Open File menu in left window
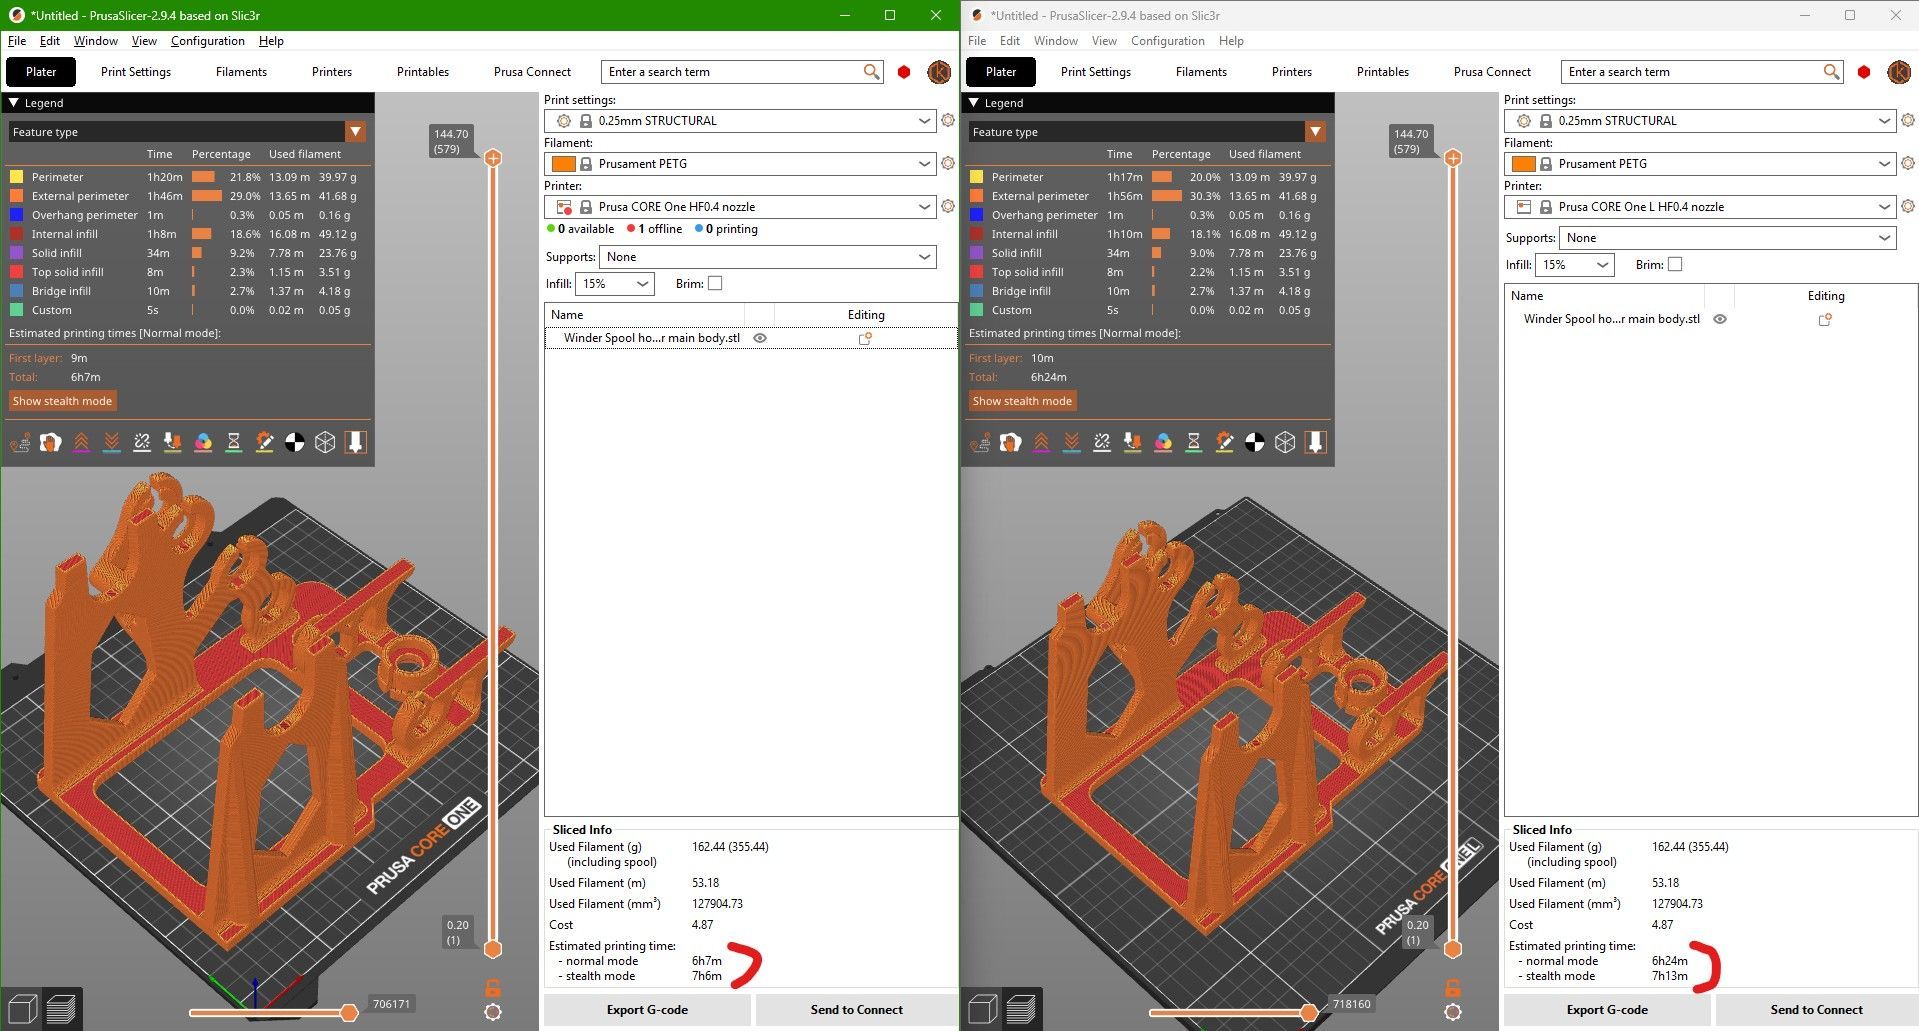This screenshot has width=1919, height=1031. (17, 41)
